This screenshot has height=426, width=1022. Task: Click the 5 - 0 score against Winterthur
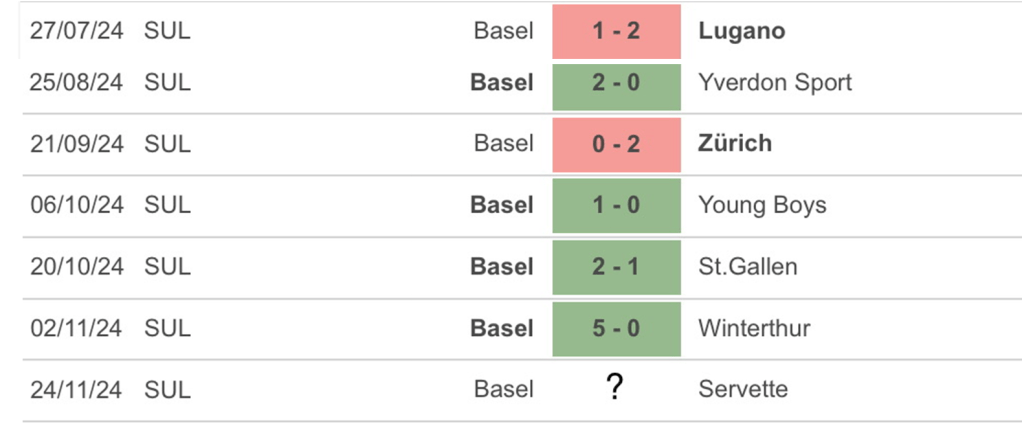pos(616,328)
